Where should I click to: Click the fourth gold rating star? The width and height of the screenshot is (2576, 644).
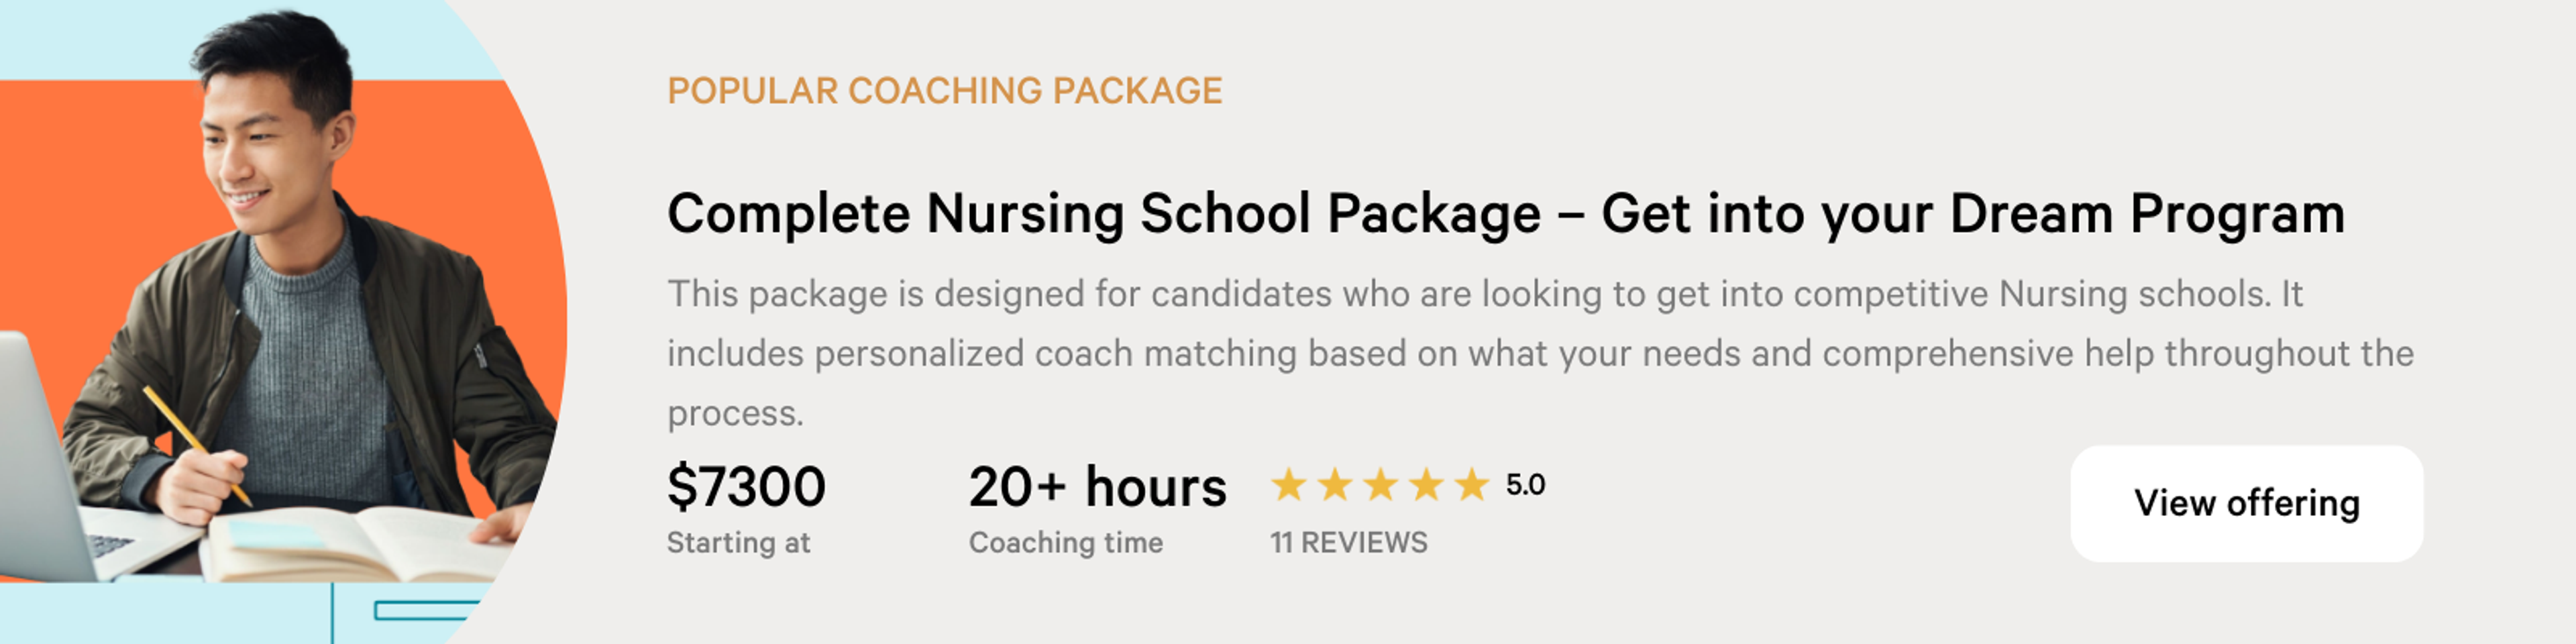[1426, 485]
